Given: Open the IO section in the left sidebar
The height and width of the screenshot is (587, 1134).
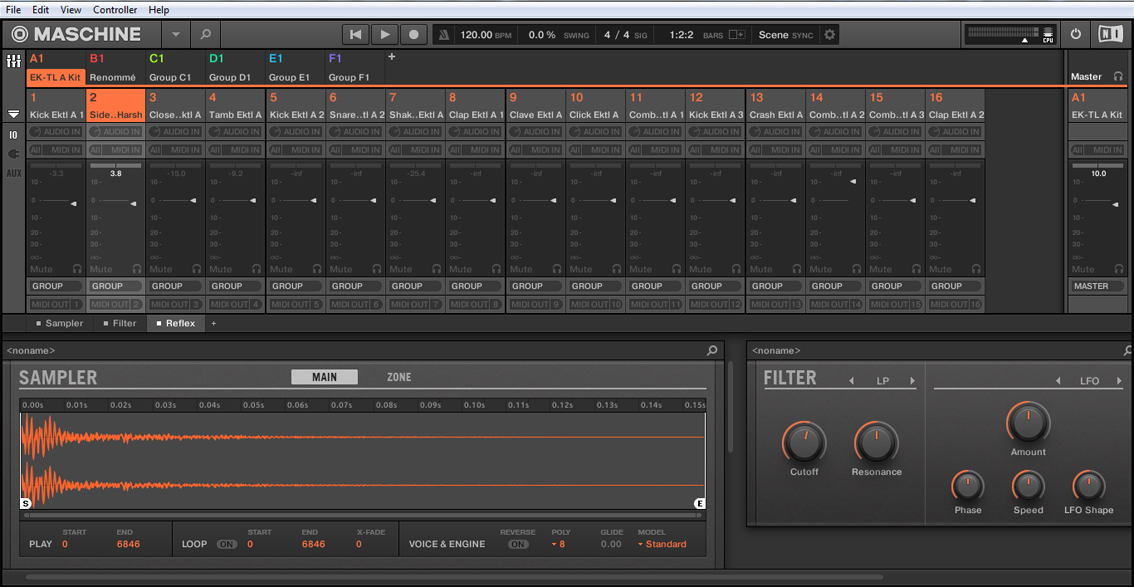Looking at the screenshot, I should (14, 134).
